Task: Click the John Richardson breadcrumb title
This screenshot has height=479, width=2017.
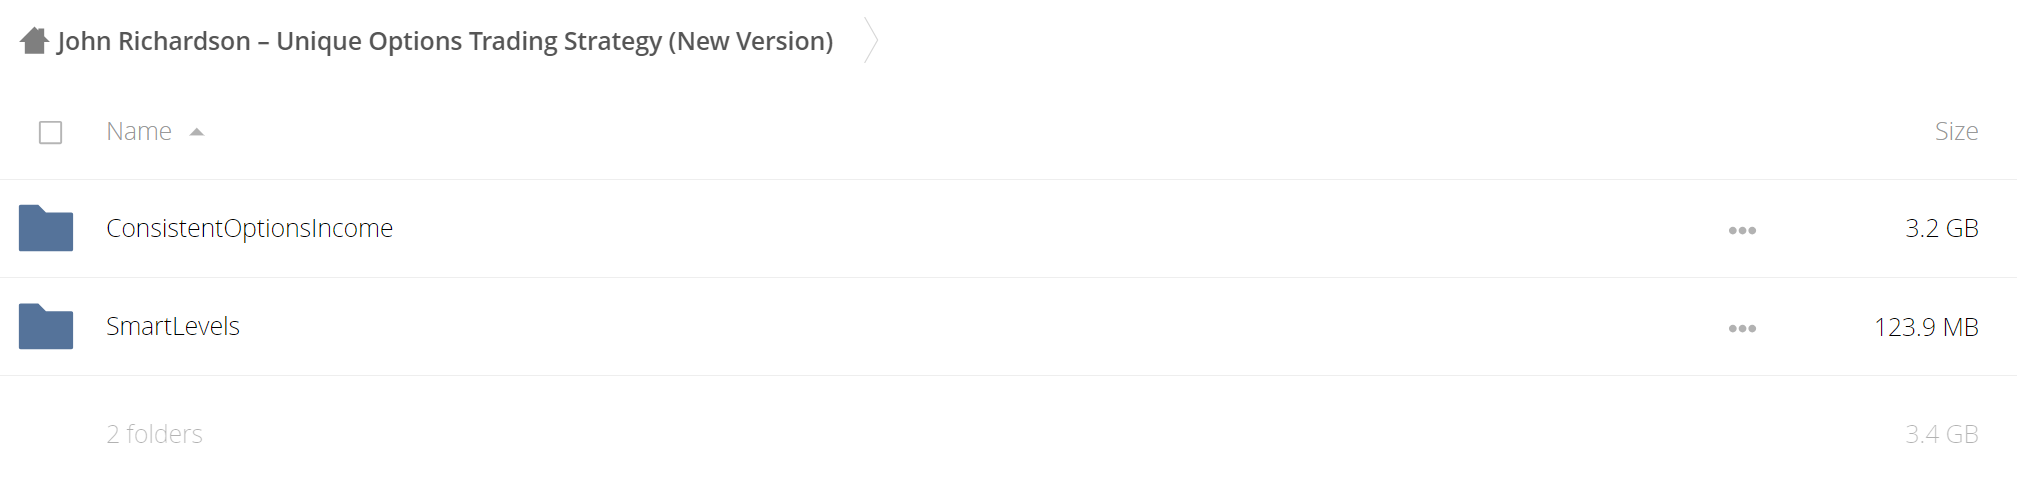Action: click(445, 41)
